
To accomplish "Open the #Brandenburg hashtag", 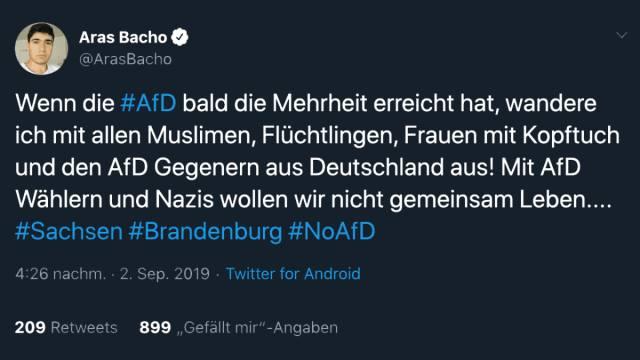I will coord(205,231).
